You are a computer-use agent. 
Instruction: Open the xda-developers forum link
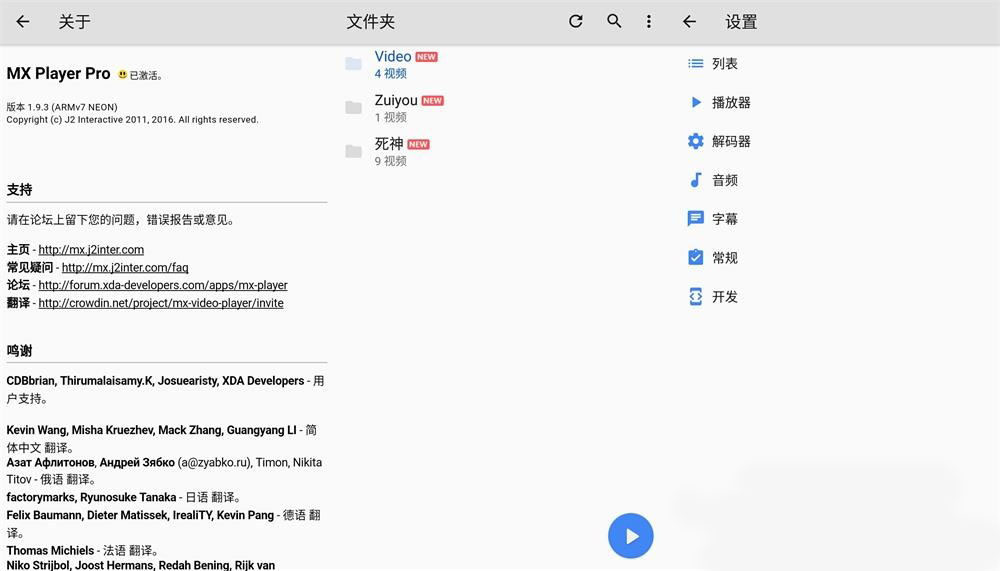[x=163, y=285]
